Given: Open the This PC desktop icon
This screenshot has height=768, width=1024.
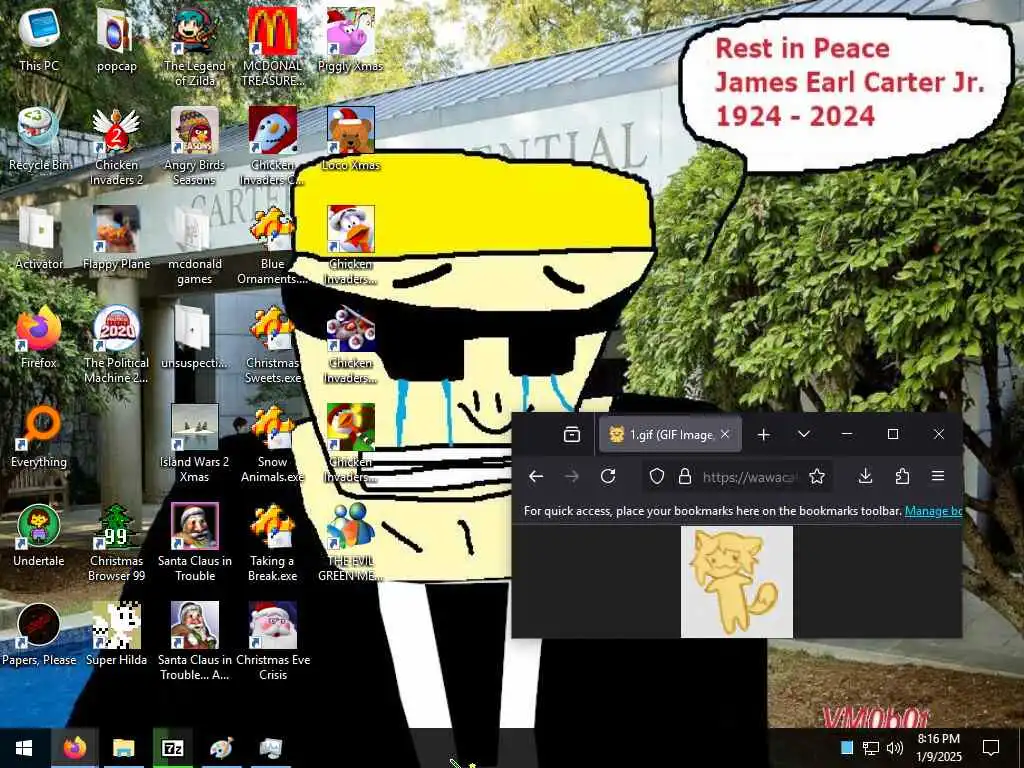Looking at the screenshot, I should pos(39,38).
